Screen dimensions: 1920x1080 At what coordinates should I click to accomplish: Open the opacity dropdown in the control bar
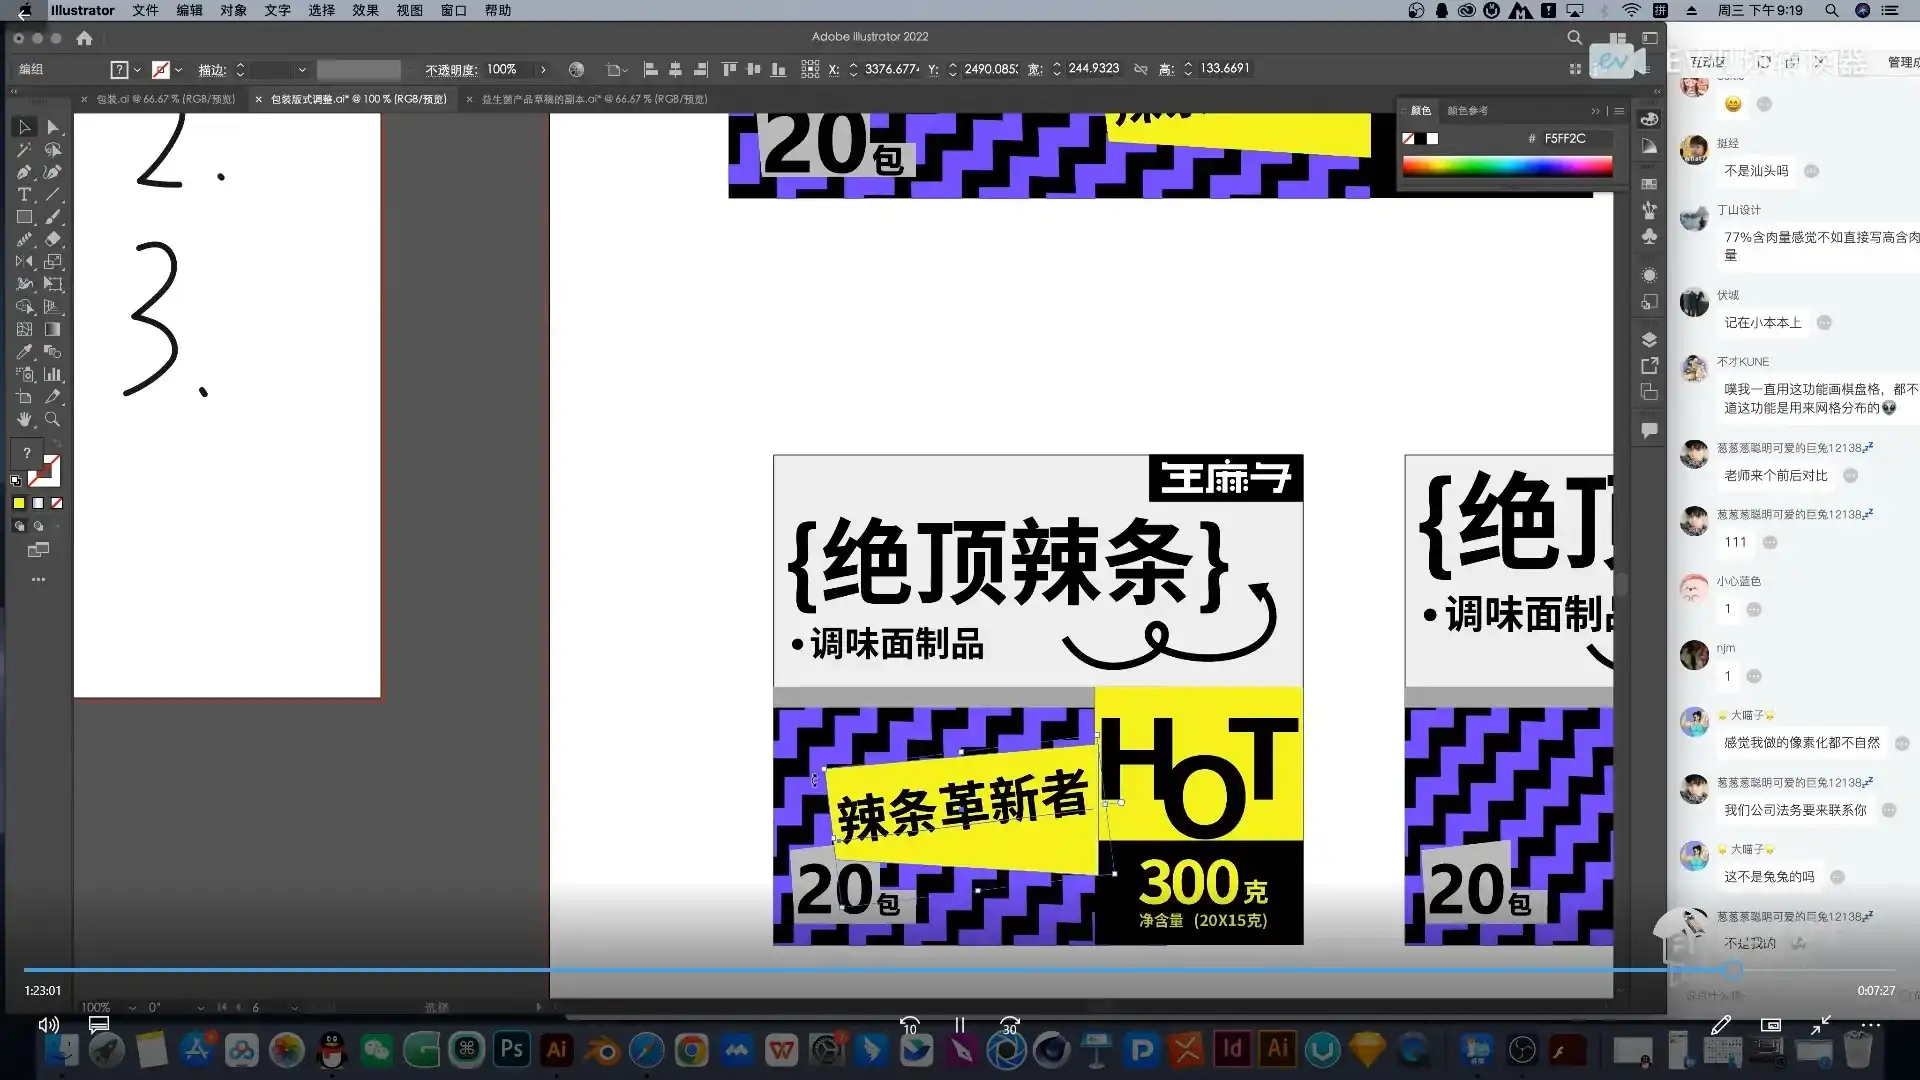tap(543, 69)
